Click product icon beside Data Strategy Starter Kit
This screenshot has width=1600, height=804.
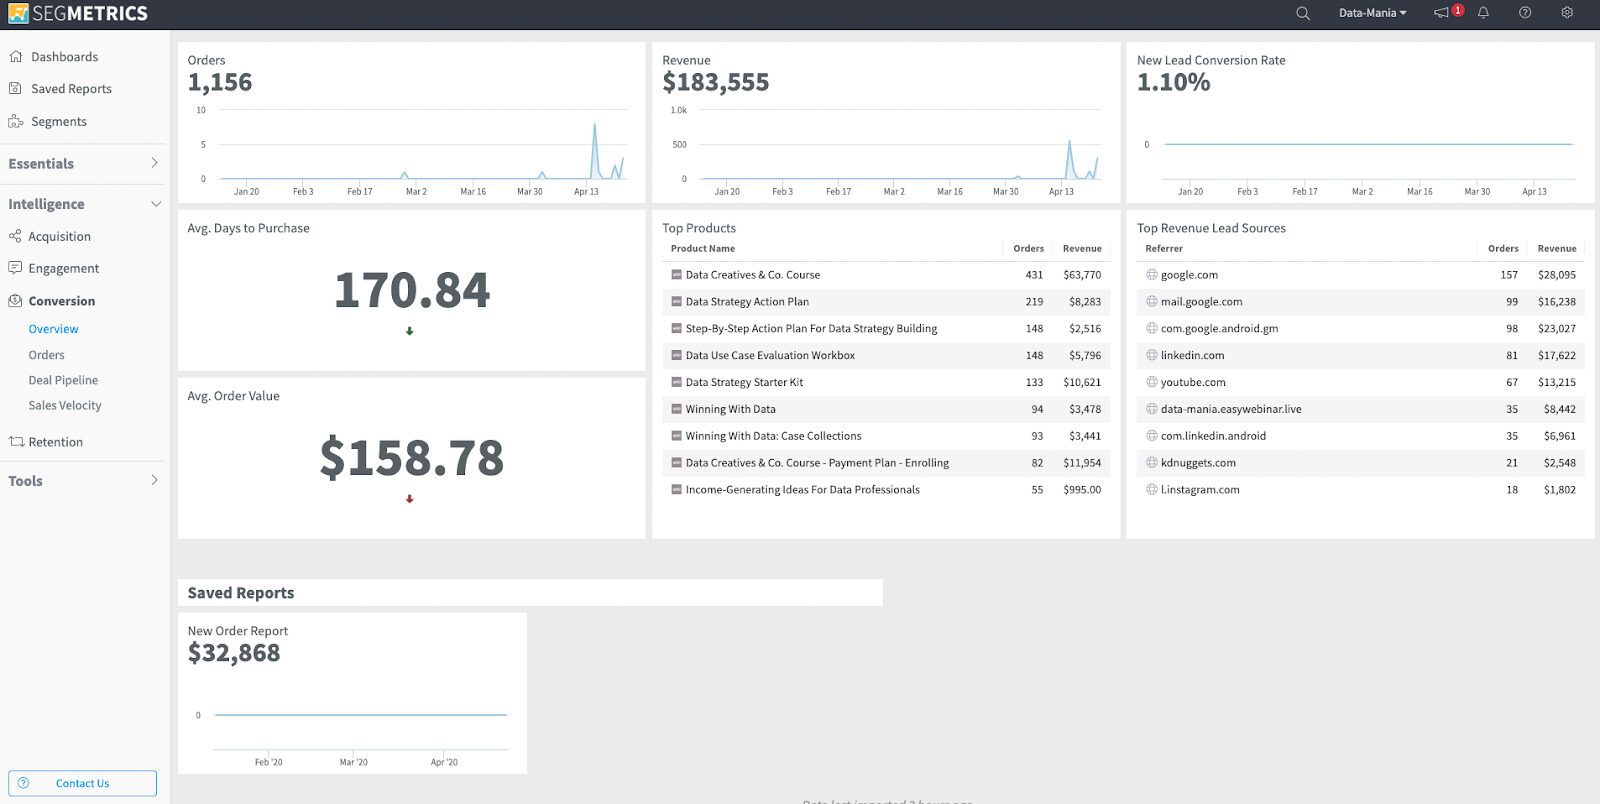(675, 382)
